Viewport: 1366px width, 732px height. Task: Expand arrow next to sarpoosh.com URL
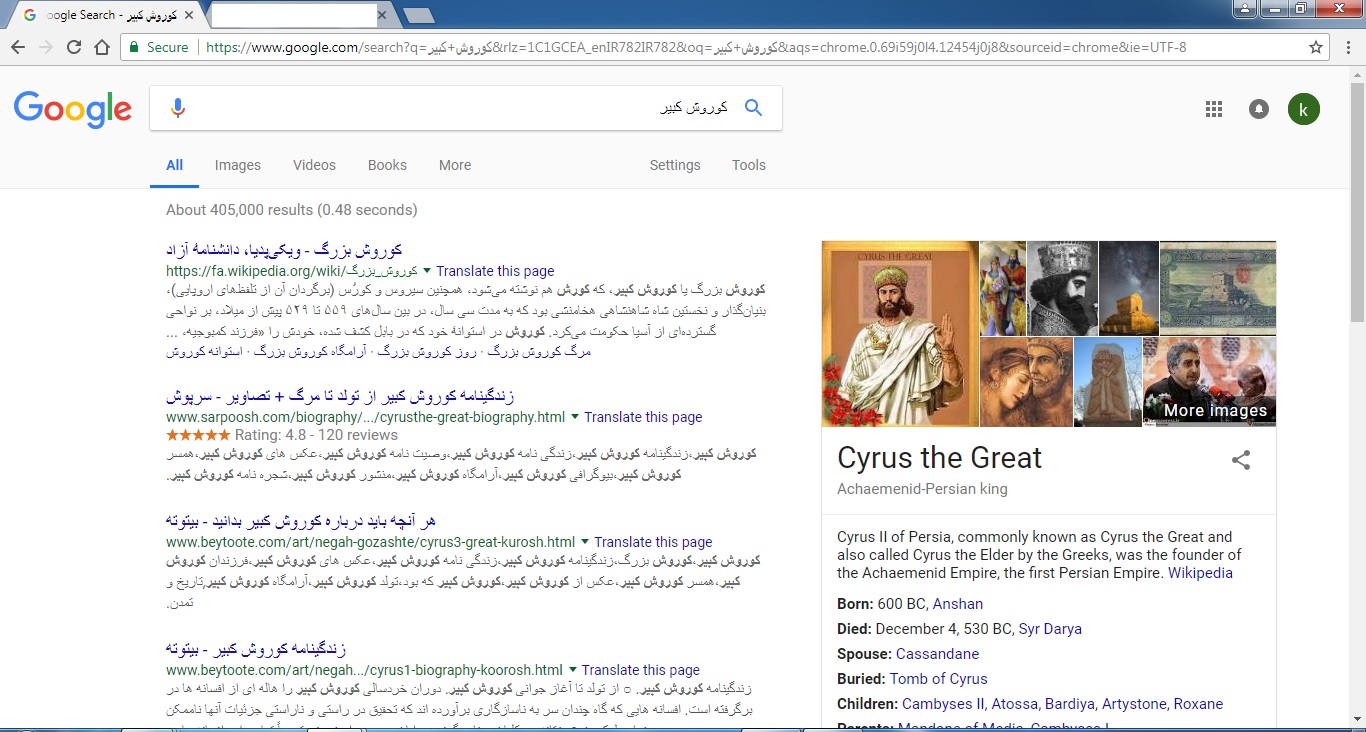[x=575, y=417]
